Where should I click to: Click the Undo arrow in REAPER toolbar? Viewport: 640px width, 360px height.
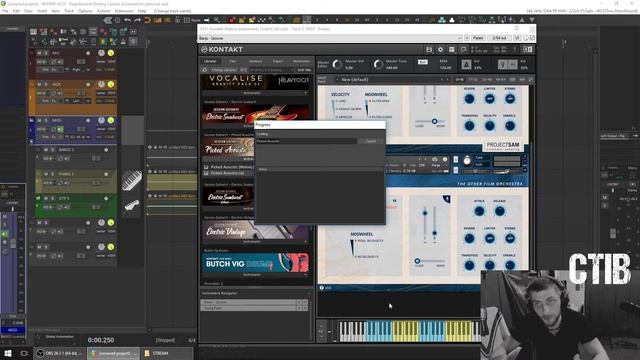[x=128, y=20]
